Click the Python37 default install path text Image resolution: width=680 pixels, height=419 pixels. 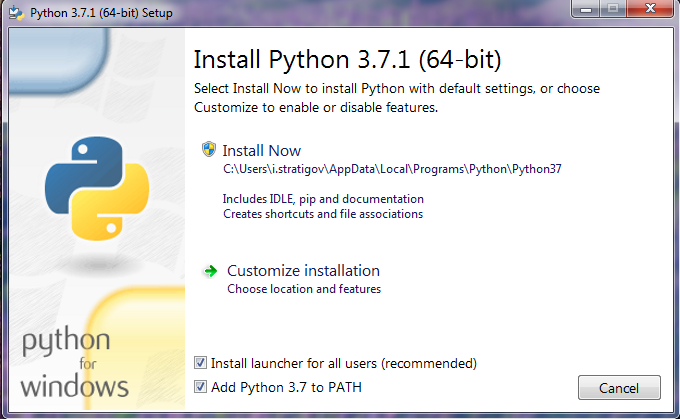click(392, 169)
